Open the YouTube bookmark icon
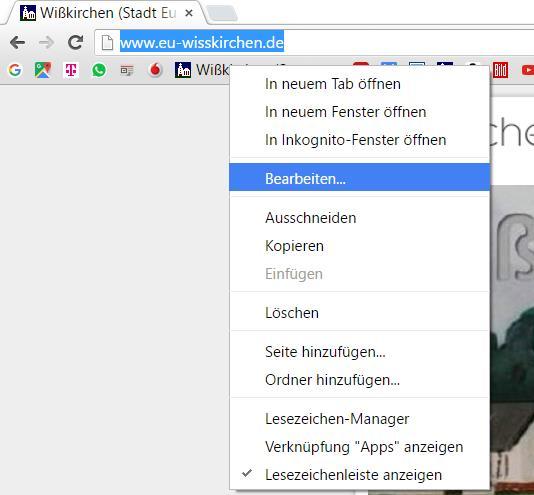 (x=528, y=70)
